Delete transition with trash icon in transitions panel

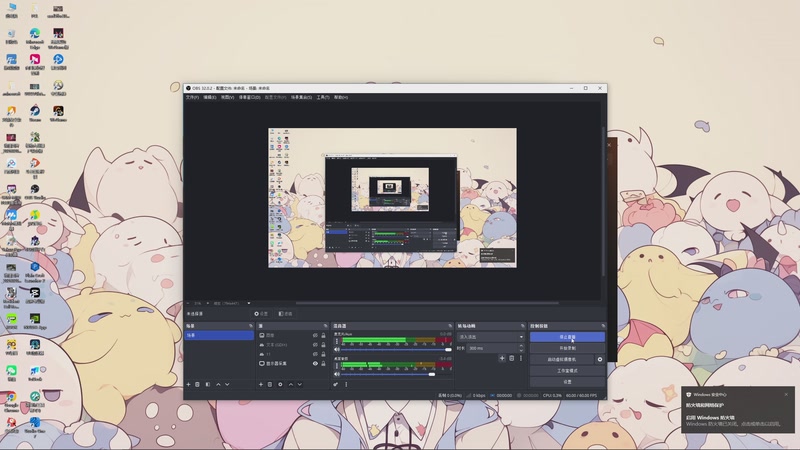512,358
